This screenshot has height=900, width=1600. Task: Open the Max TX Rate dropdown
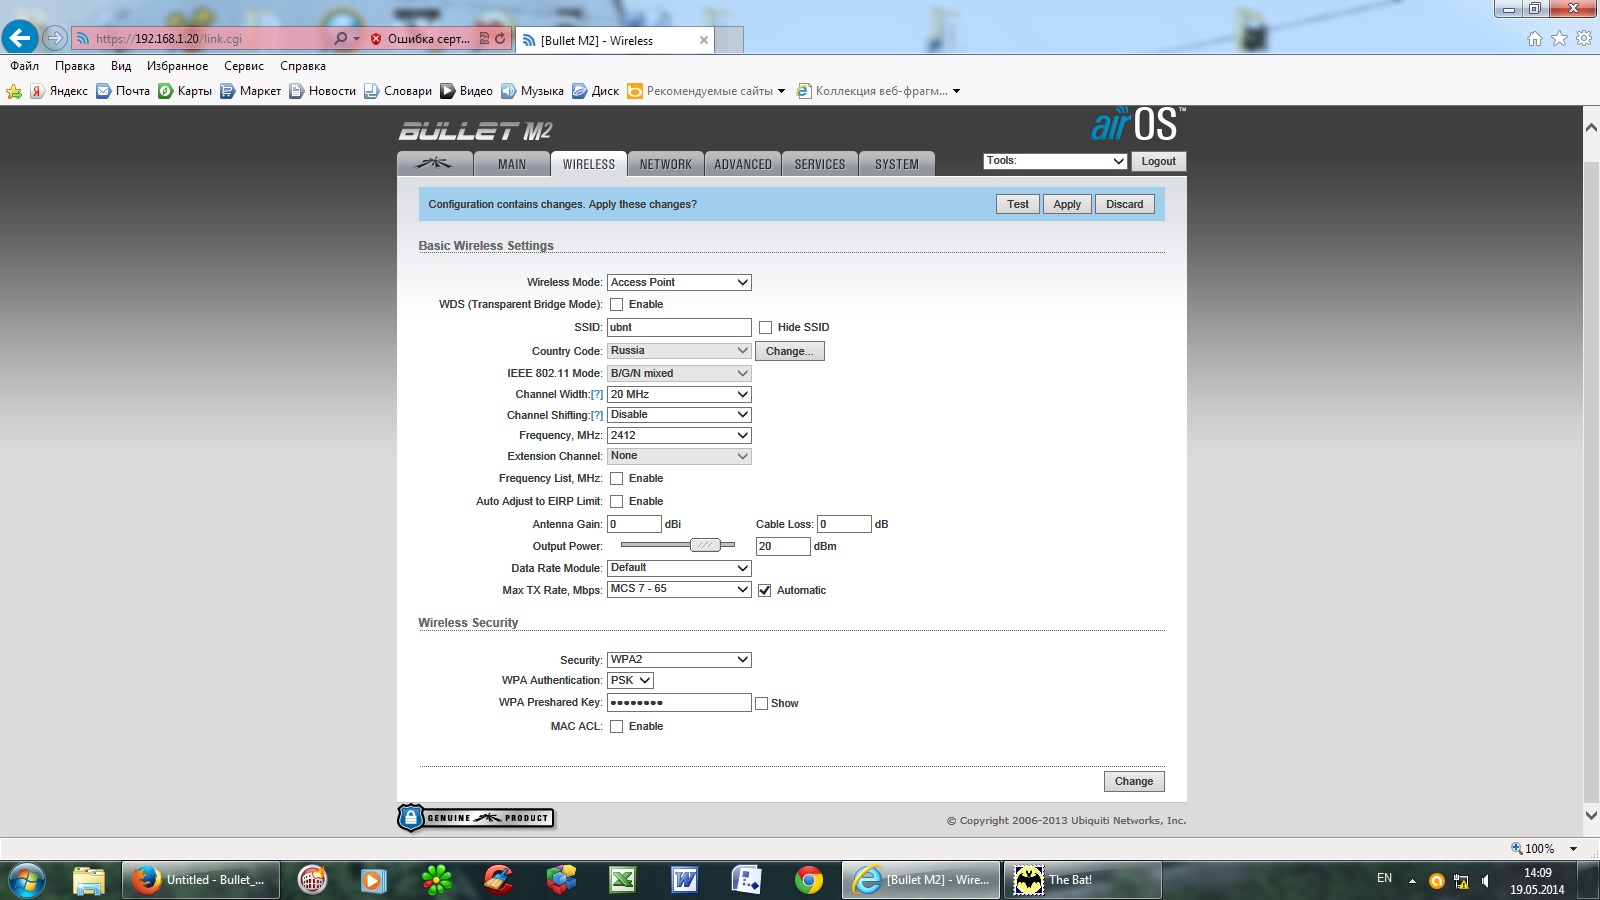[679, 589]
